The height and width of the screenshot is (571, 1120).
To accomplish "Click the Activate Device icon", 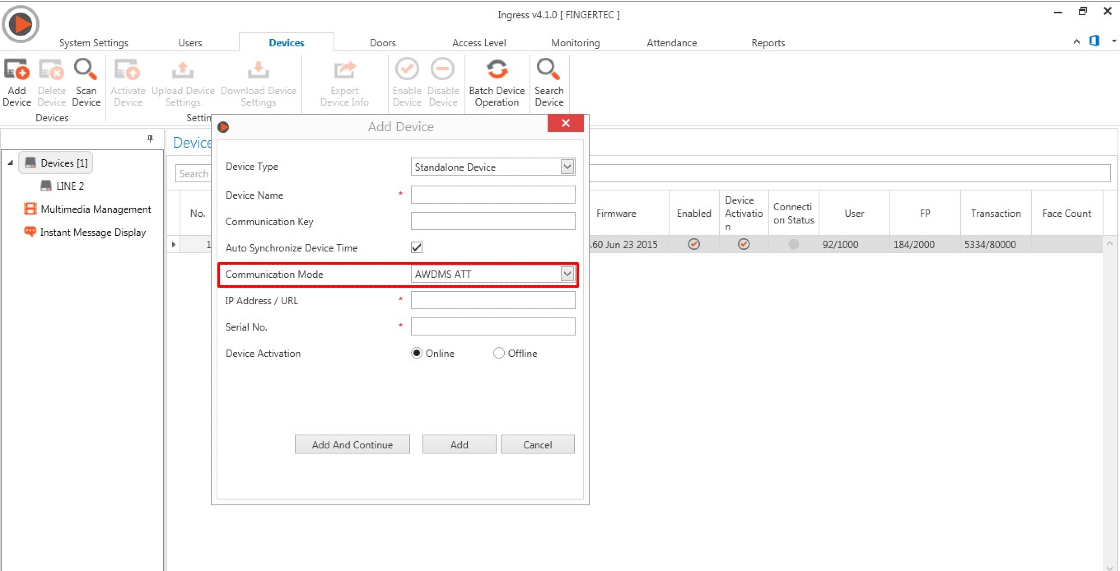I will (x=128, y=69).
